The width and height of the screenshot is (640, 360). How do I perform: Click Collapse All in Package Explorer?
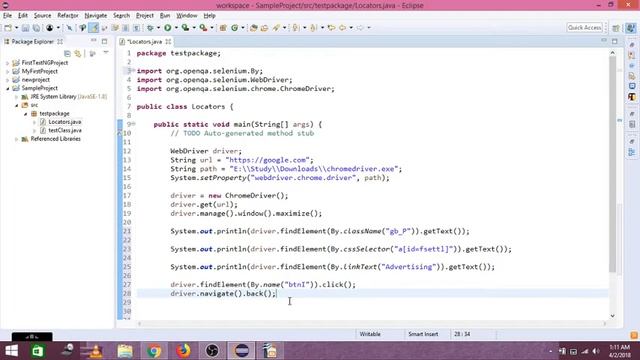[67, 53]
